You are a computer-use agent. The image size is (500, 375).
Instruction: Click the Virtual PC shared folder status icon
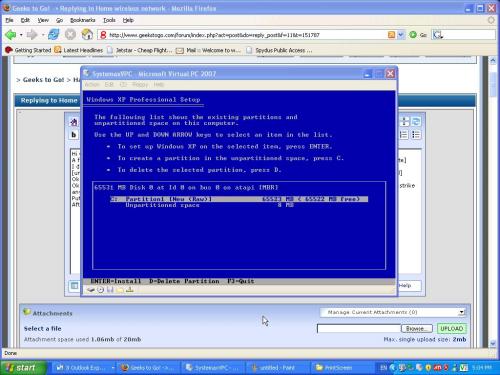(120, 290)
